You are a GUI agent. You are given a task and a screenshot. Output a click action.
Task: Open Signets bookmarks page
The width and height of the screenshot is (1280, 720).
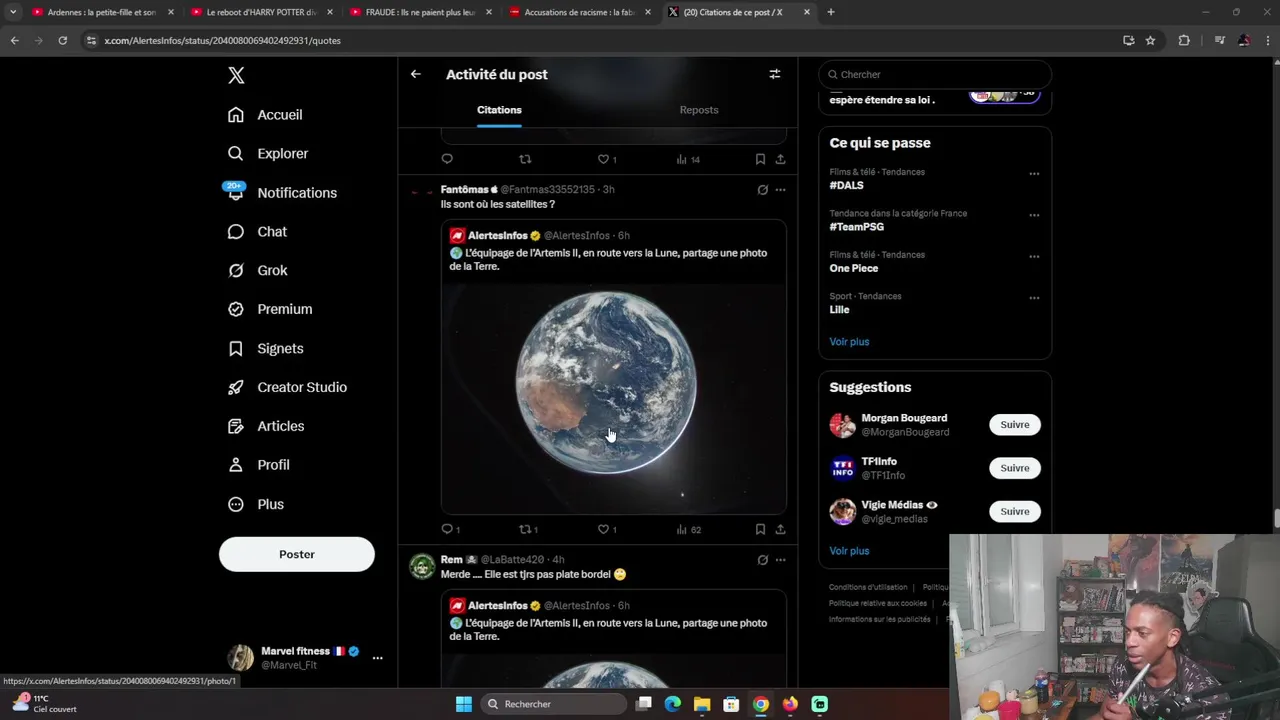265,349
